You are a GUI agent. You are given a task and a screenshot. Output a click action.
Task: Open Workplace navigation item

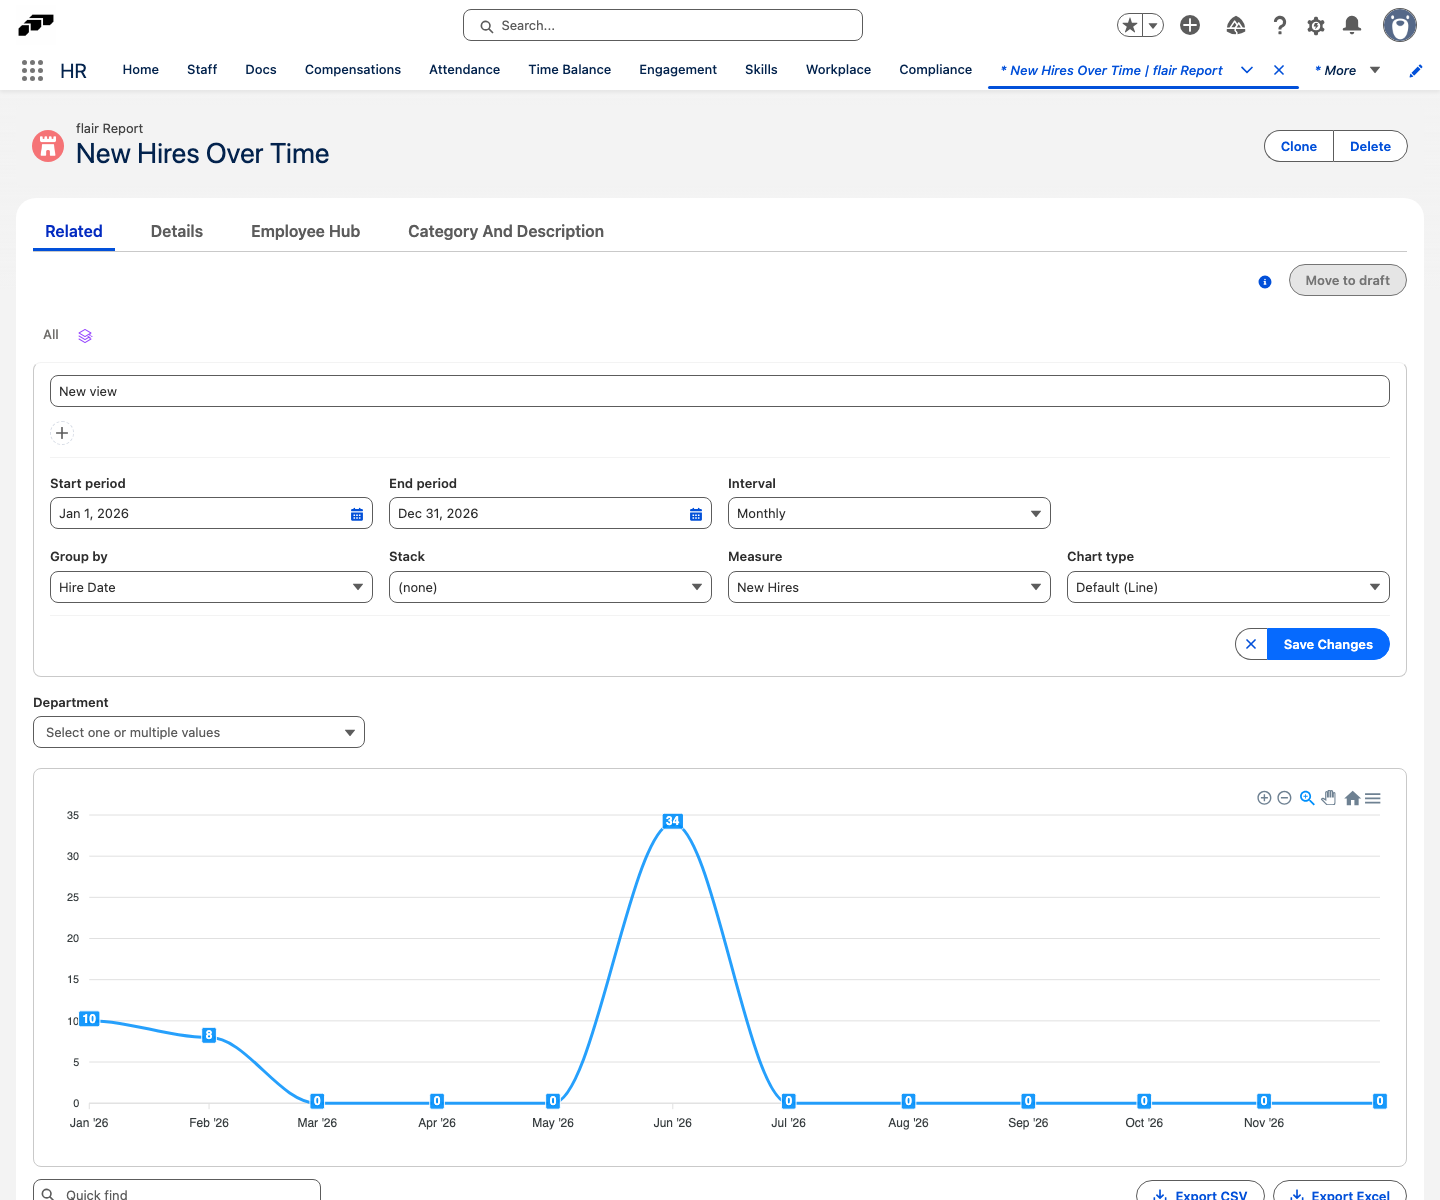pyautogui.click(x=838, y=70)
